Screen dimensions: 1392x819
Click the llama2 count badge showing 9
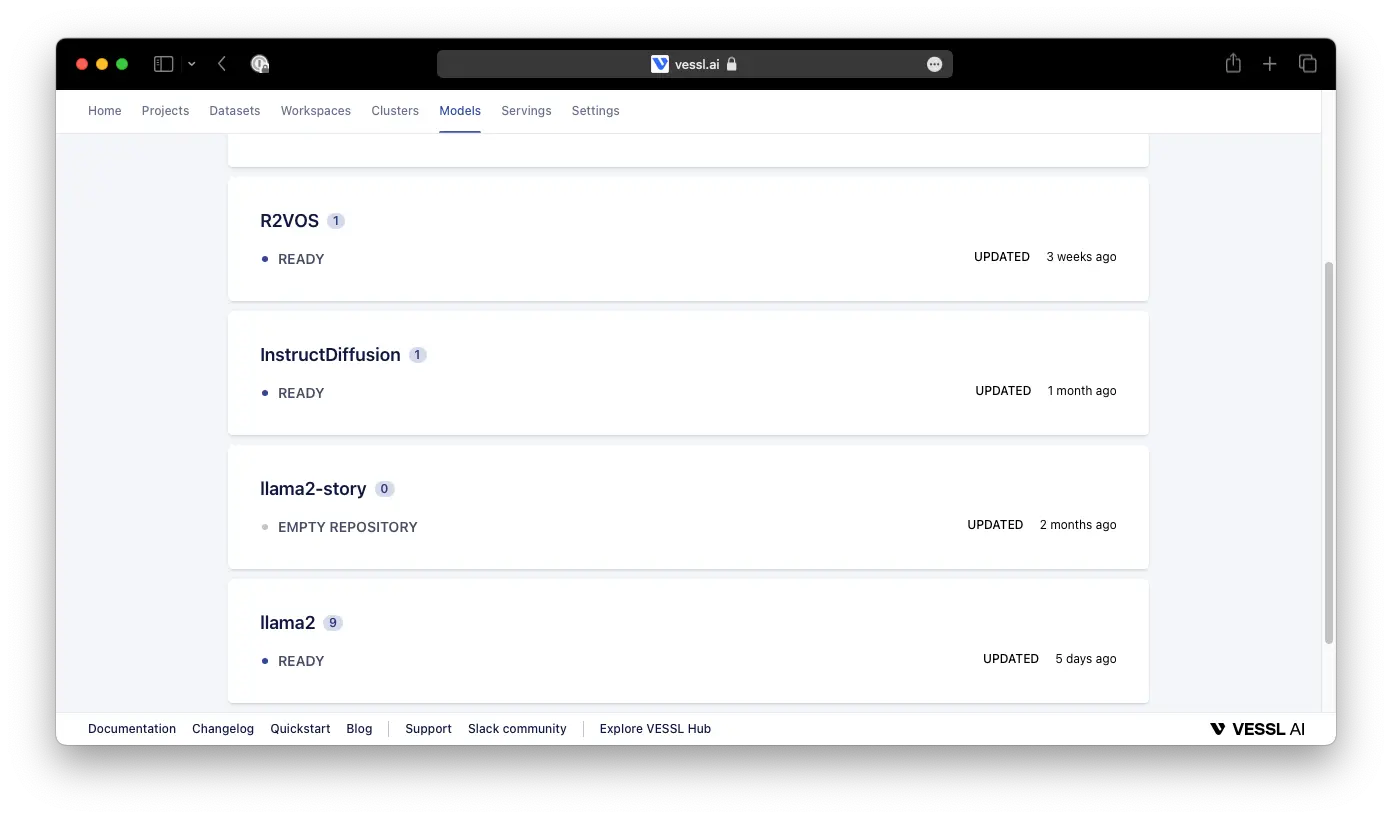(x=333, y=623)
